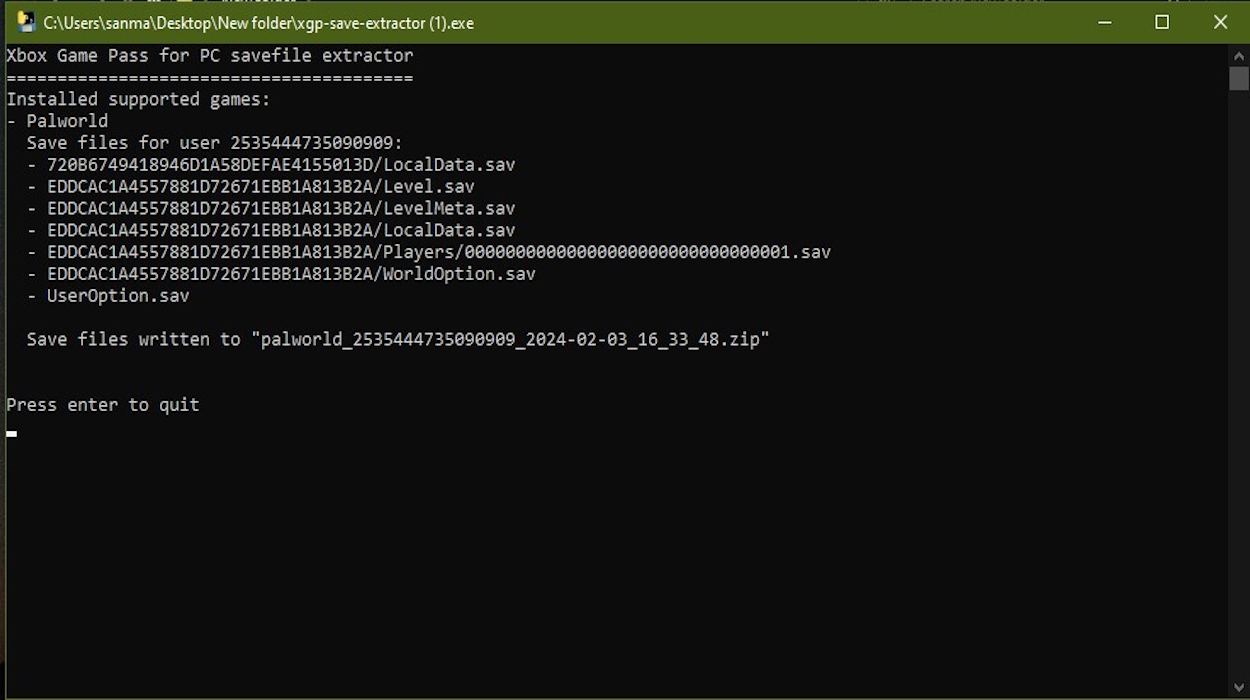Click the WorldOption.sav file line
The height and width of the screenshot is (700, 1250).
(290, 274)
